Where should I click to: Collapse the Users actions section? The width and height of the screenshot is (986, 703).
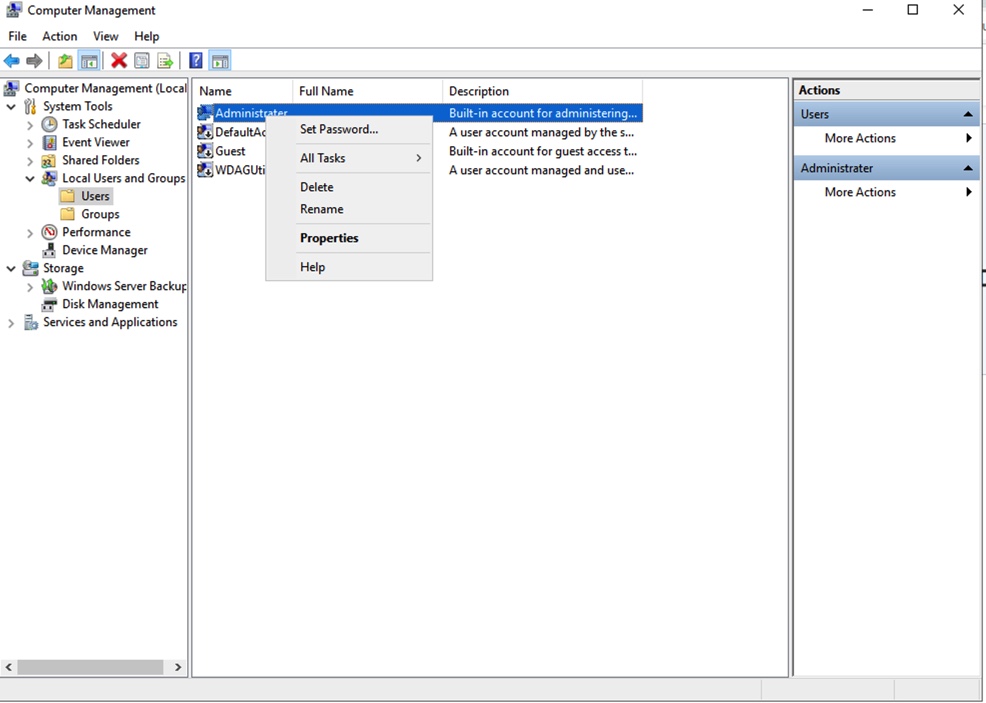point(967,114)
